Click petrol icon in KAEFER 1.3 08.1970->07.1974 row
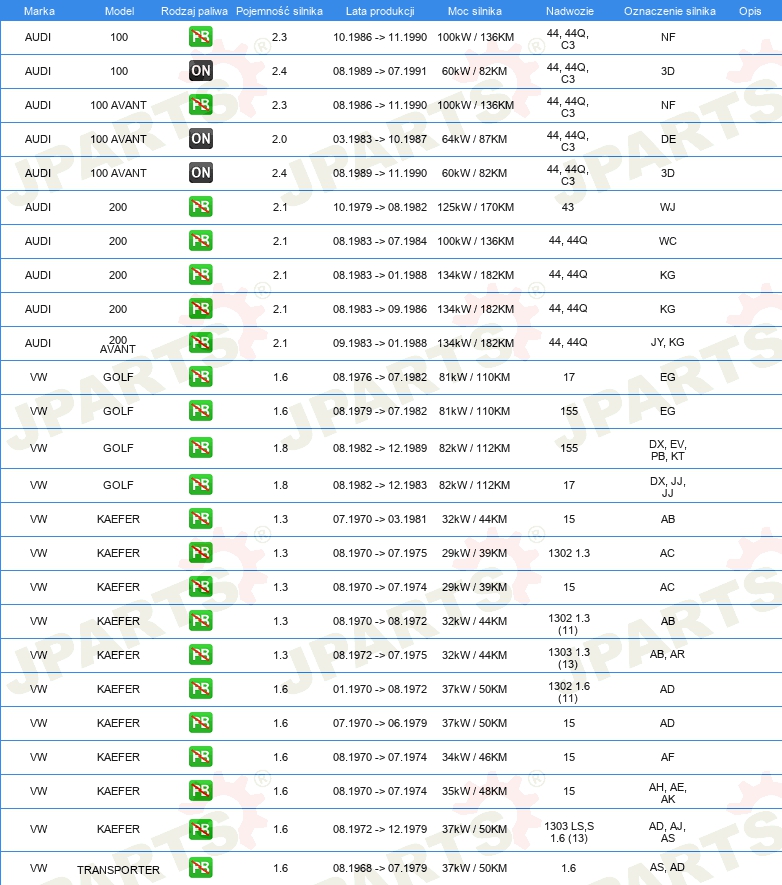The image size is (782, 885). point(201,587)
